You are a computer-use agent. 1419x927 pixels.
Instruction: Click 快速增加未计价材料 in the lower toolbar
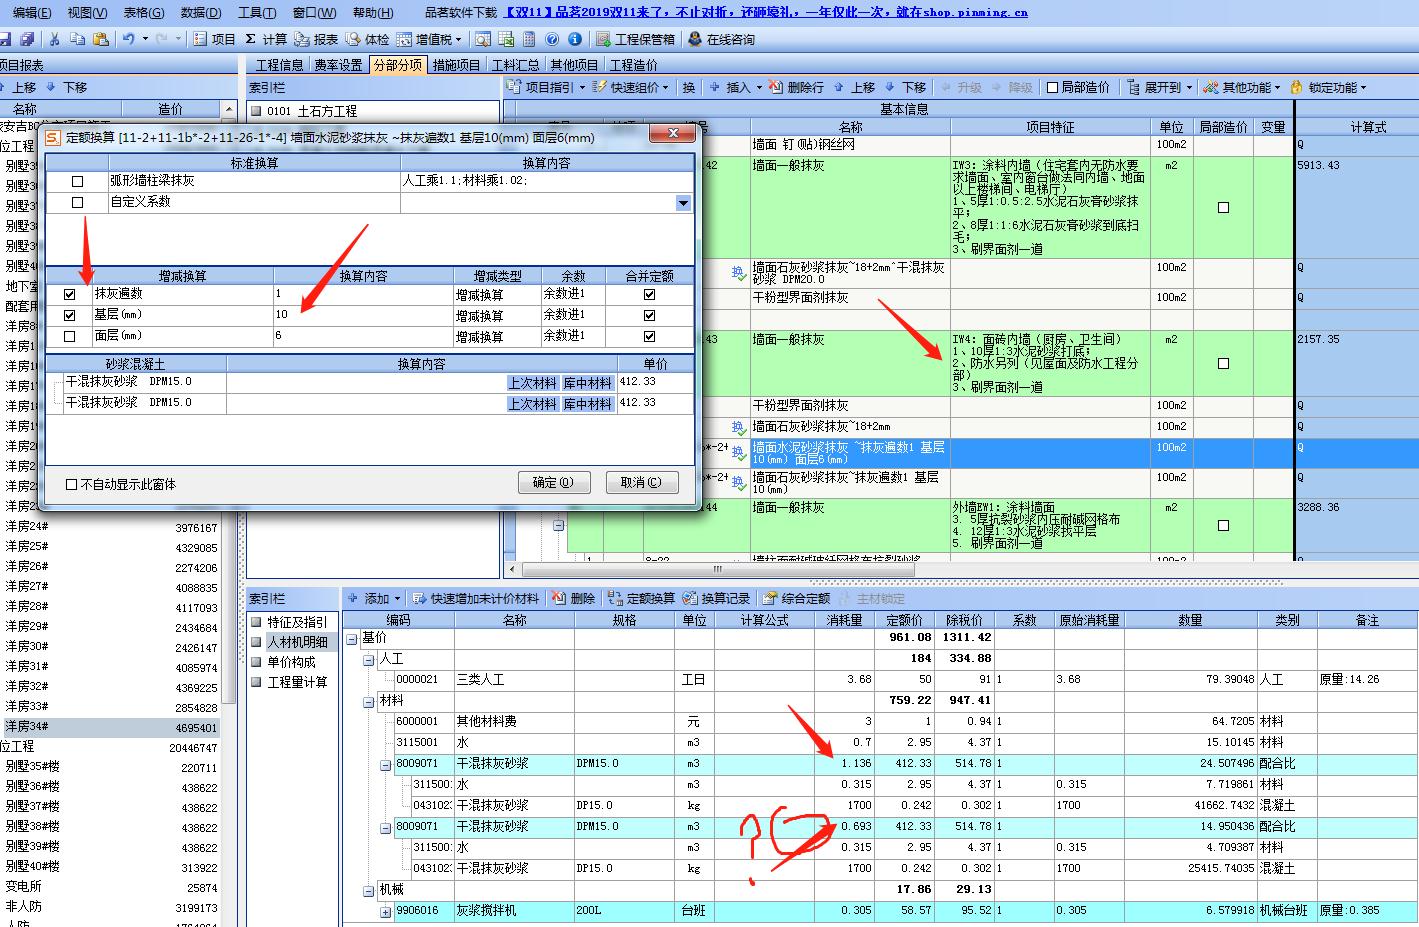(x=475, y=598)
